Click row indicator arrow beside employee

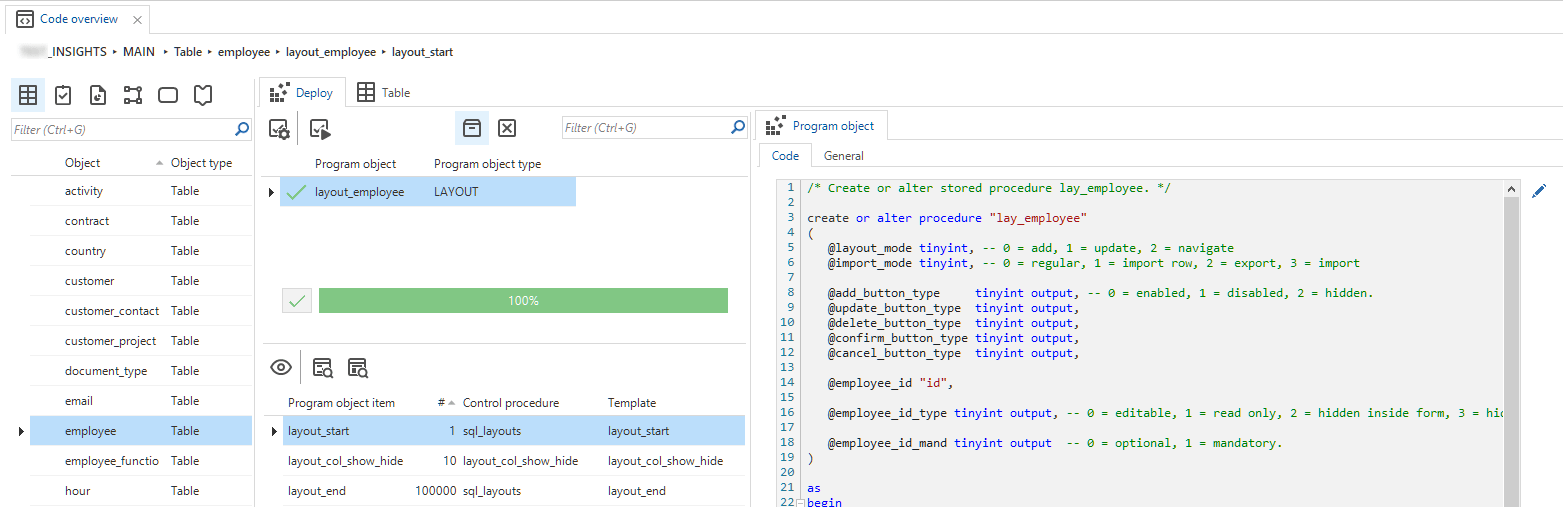coord(20,431)
